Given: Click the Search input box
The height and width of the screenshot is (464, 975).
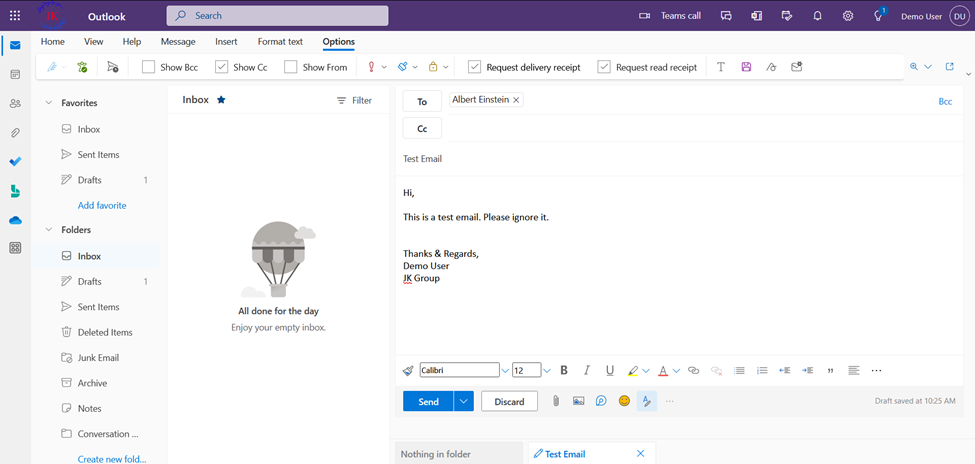Looking at the screenshot, I should point(278,16).
